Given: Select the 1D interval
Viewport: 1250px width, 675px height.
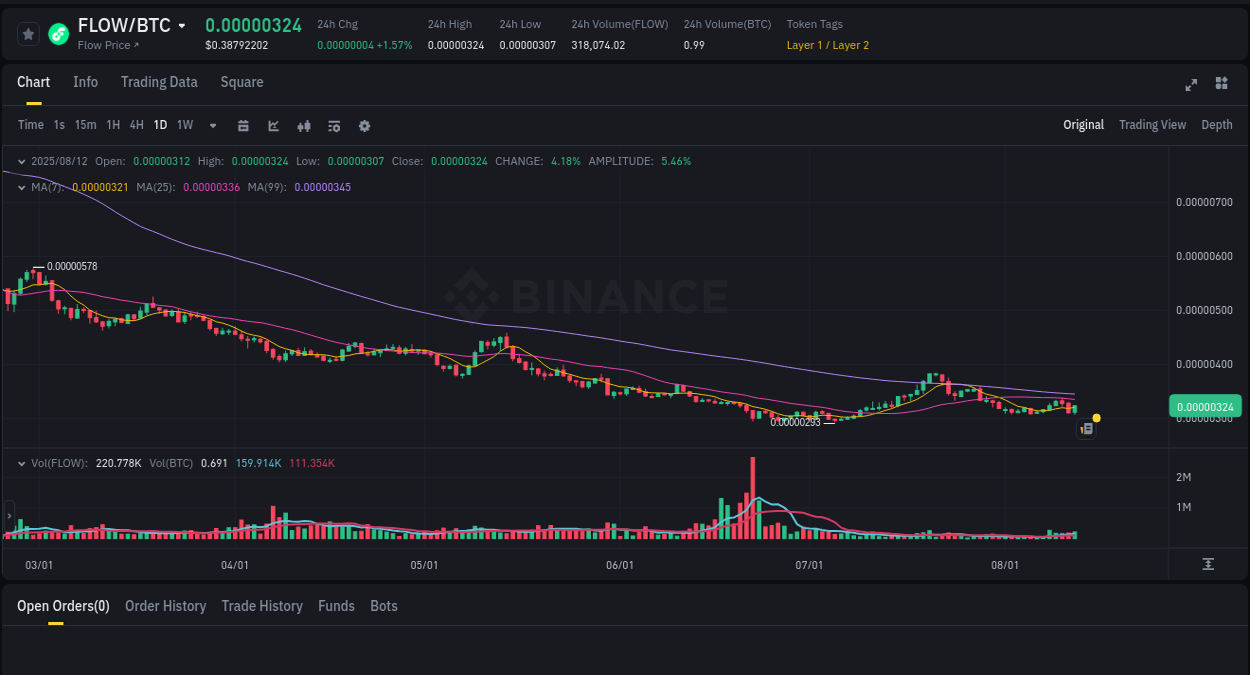Looking at the screenshot, I should click(160, 125).
